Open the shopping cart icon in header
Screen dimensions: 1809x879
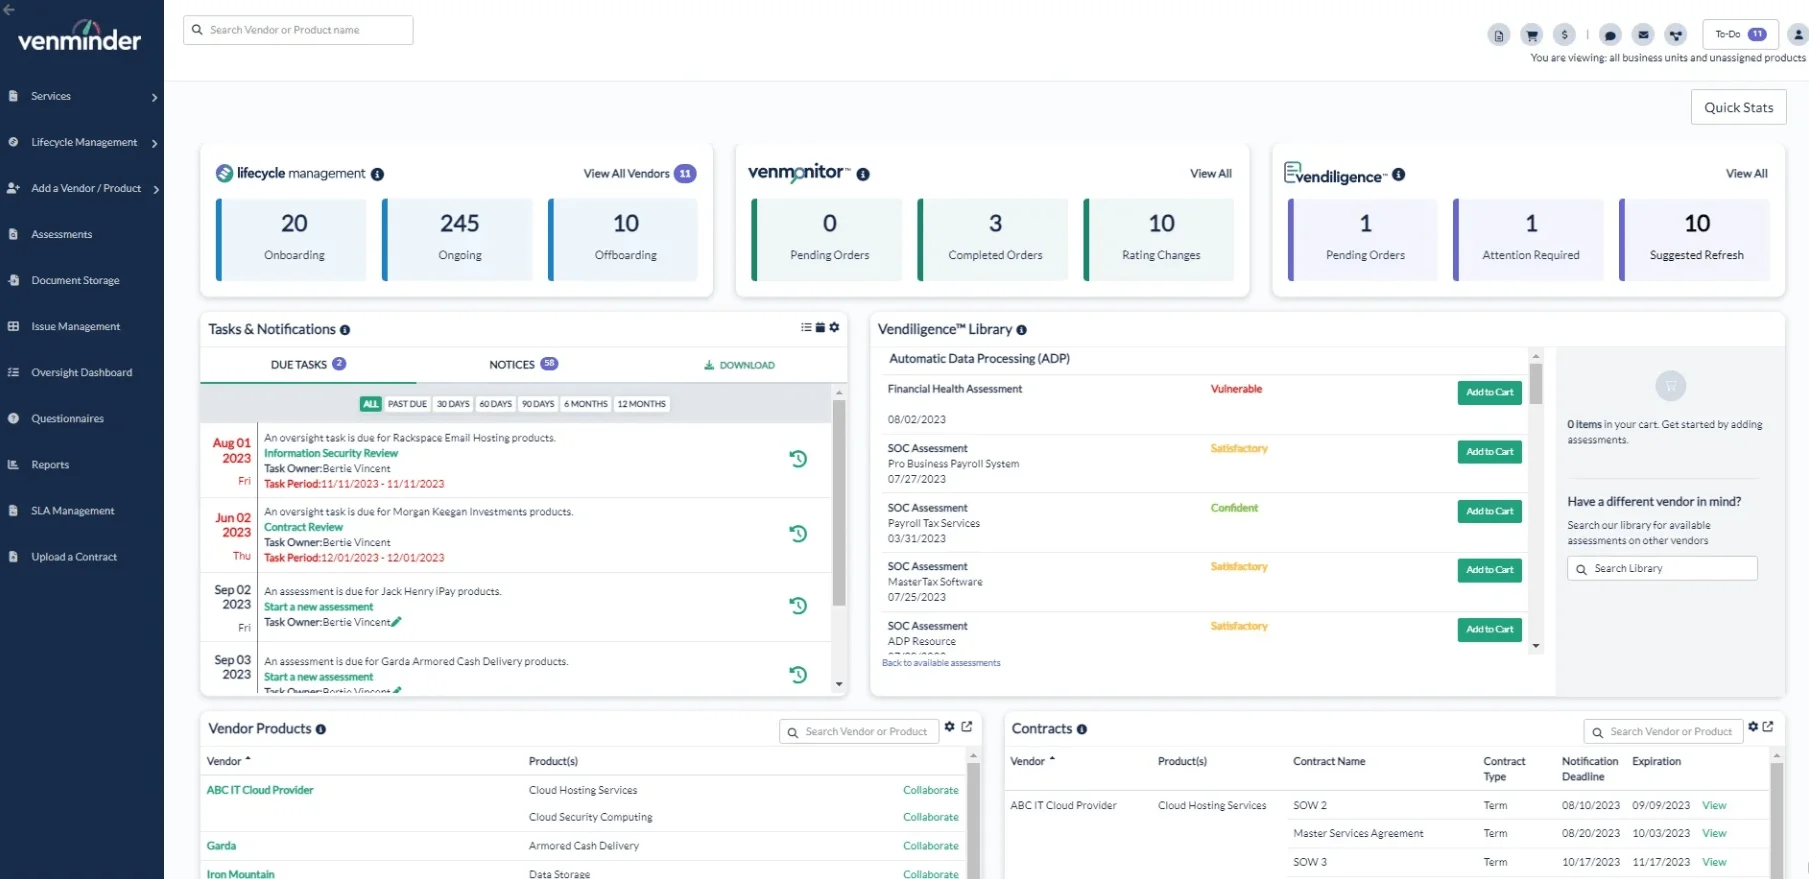(1531, 35)
